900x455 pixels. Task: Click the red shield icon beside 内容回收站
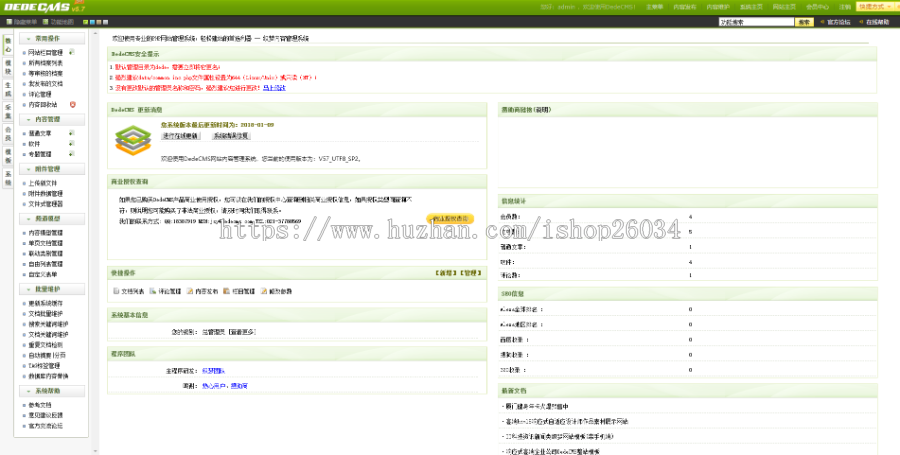point(72,104)
